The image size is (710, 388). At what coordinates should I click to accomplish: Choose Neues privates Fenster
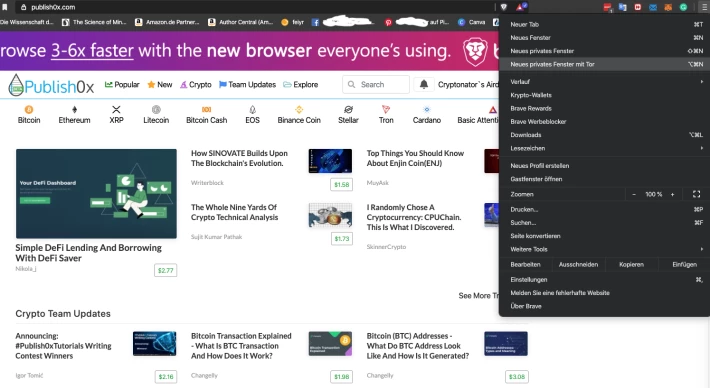tap(604, 51)
